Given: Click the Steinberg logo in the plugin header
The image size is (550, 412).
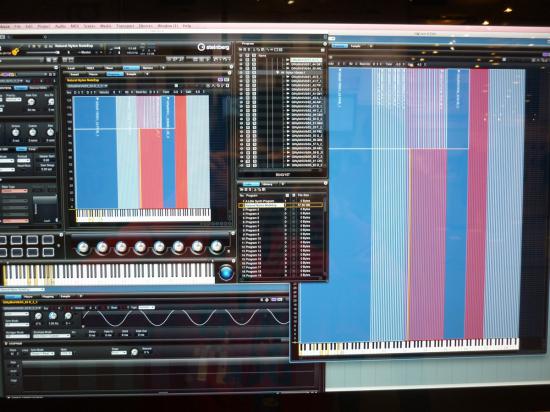Looking at the screenshot, I should coord(213,47).
